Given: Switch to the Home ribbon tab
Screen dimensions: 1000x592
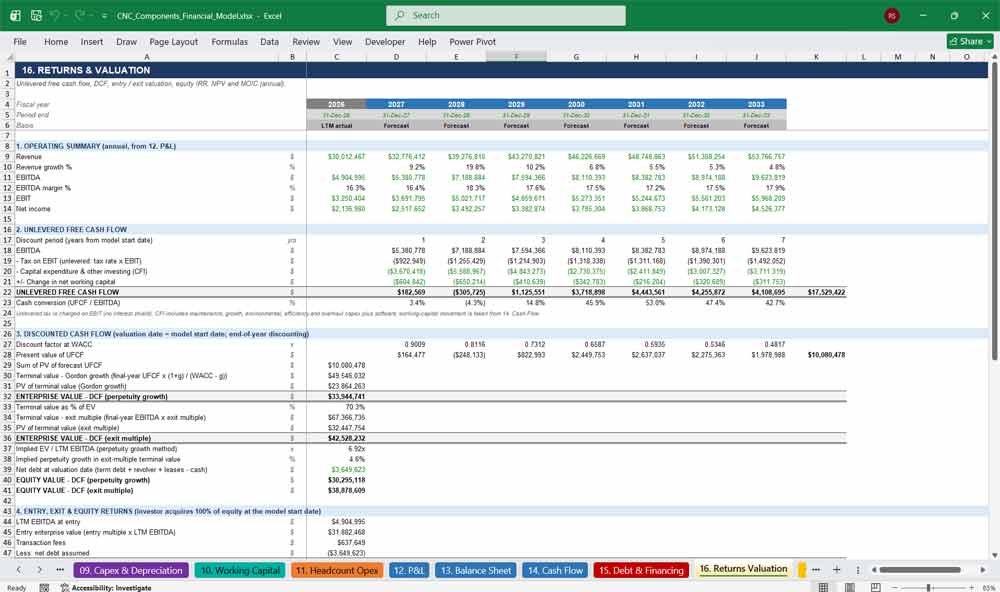Looking at the screenshot, I should [x=56, y=41].
